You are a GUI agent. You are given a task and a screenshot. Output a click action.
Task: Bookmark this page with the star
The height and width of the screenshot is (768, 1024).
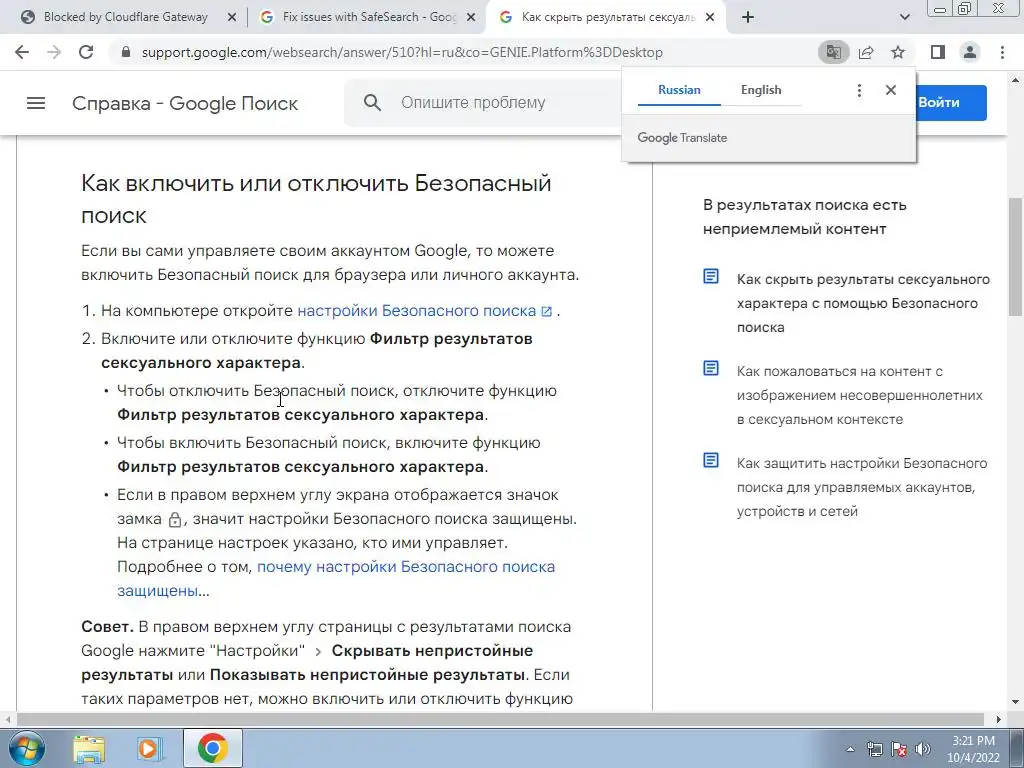click(898, 52)
